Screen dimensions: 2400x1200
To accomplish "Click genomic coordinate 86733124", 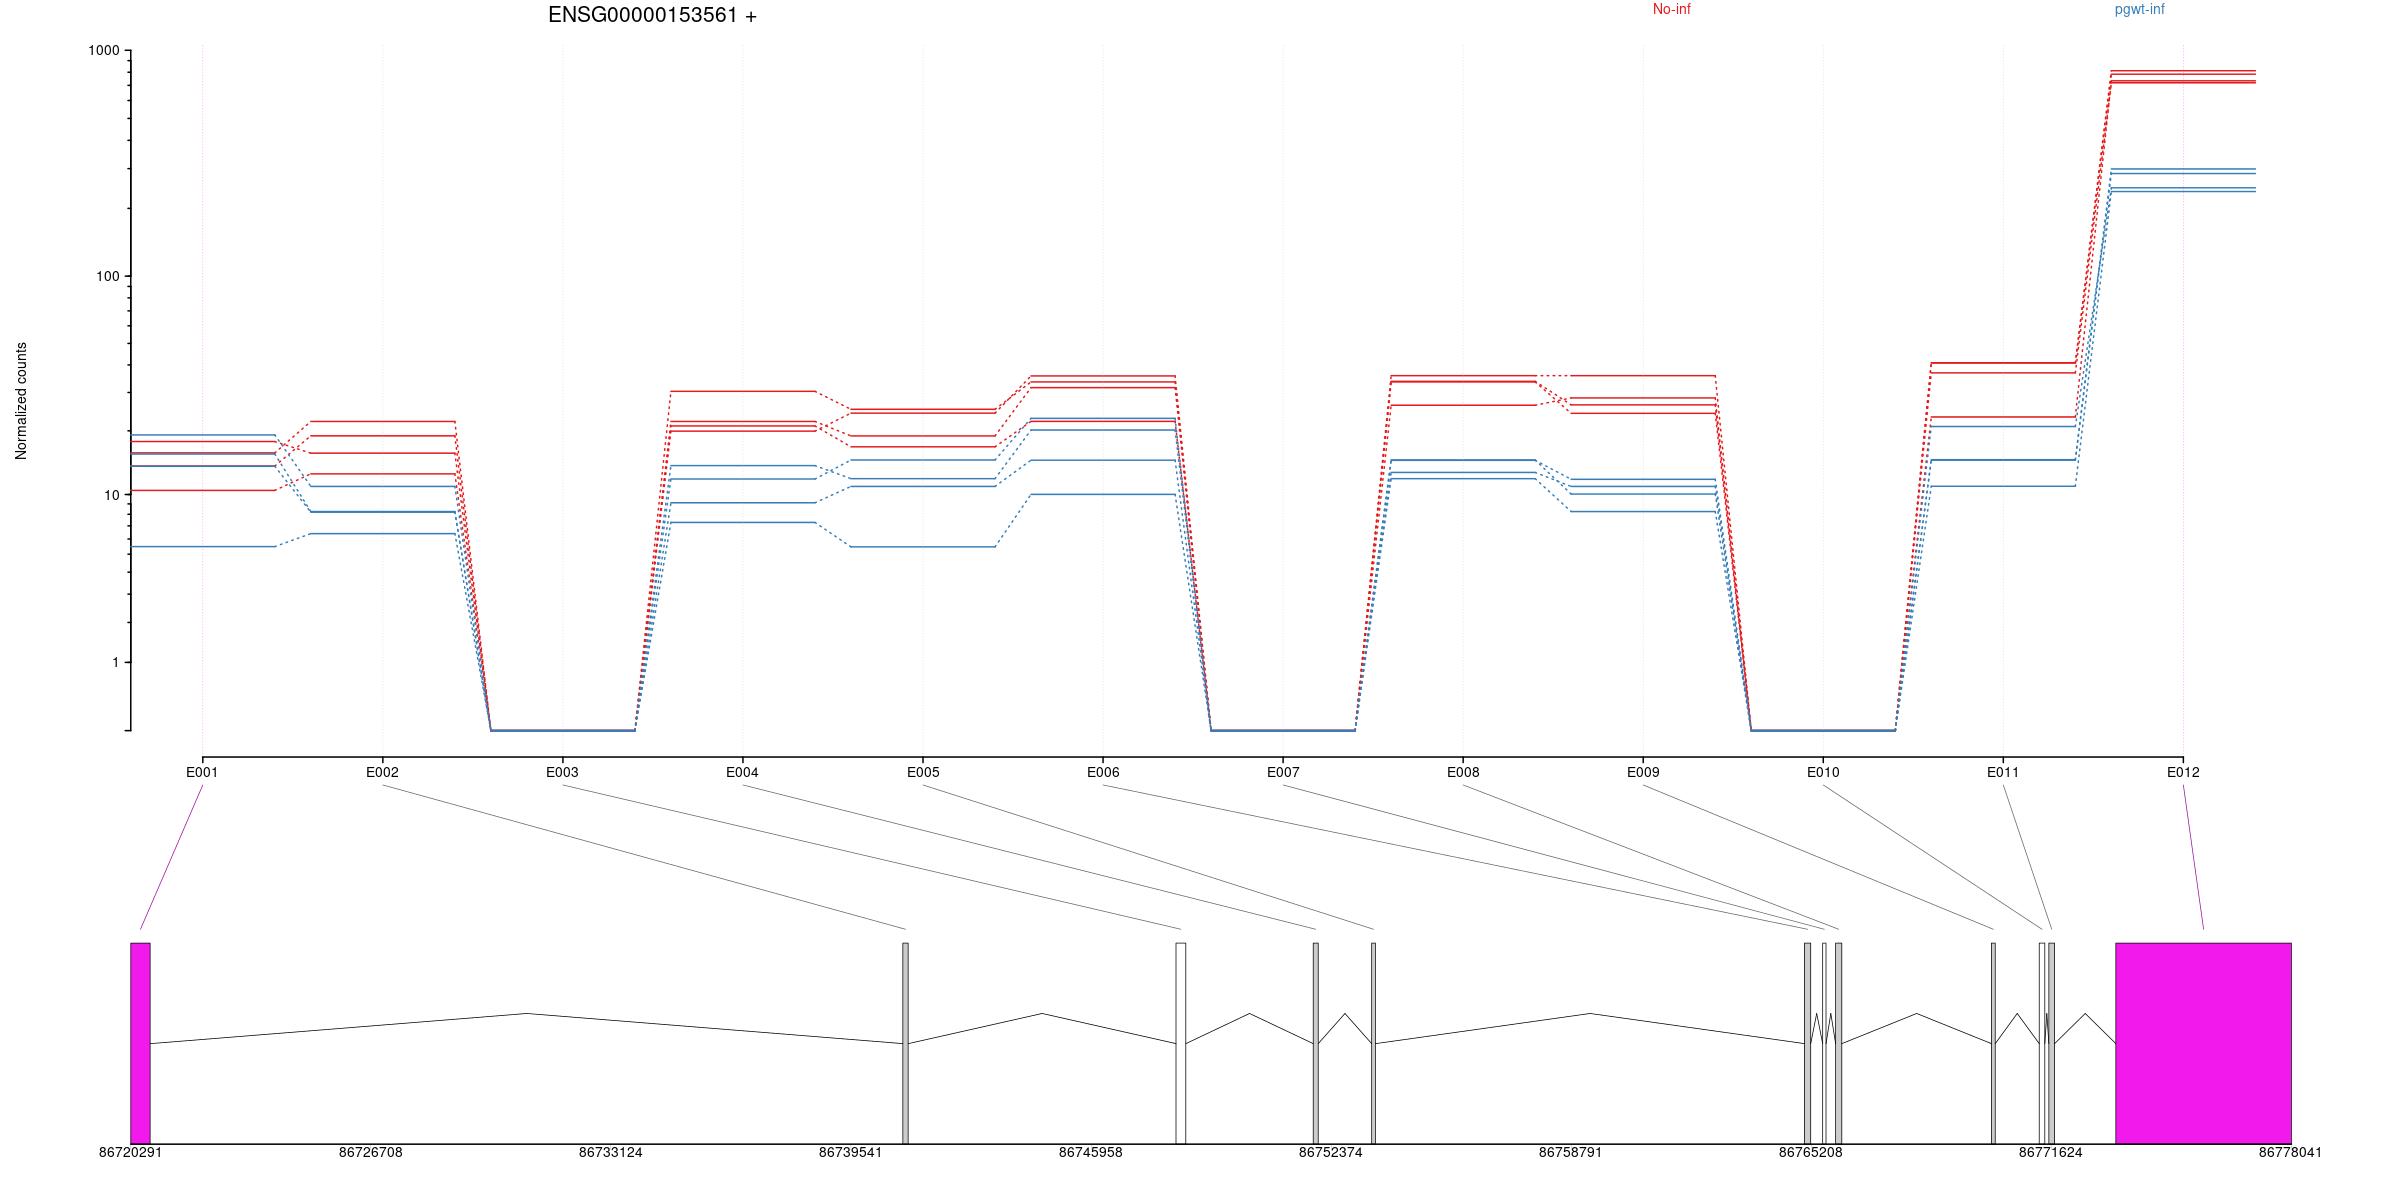I will [x=610, y=1153].
